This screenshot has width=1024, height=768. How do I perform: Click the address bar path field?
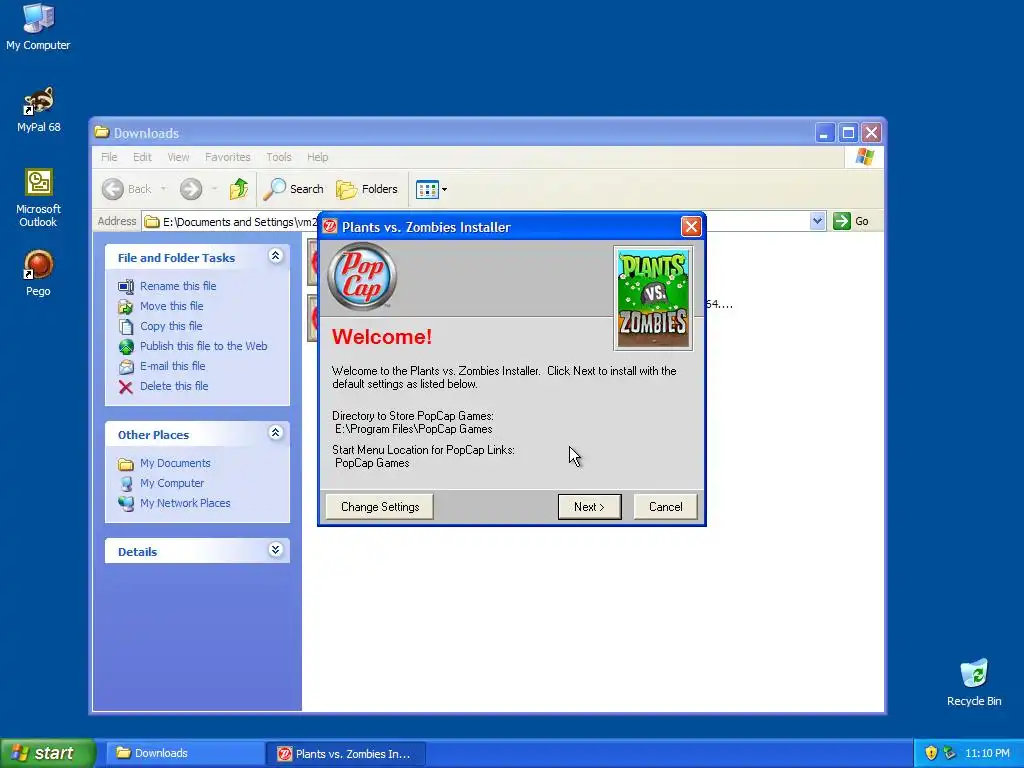click(x=230, y=221)
